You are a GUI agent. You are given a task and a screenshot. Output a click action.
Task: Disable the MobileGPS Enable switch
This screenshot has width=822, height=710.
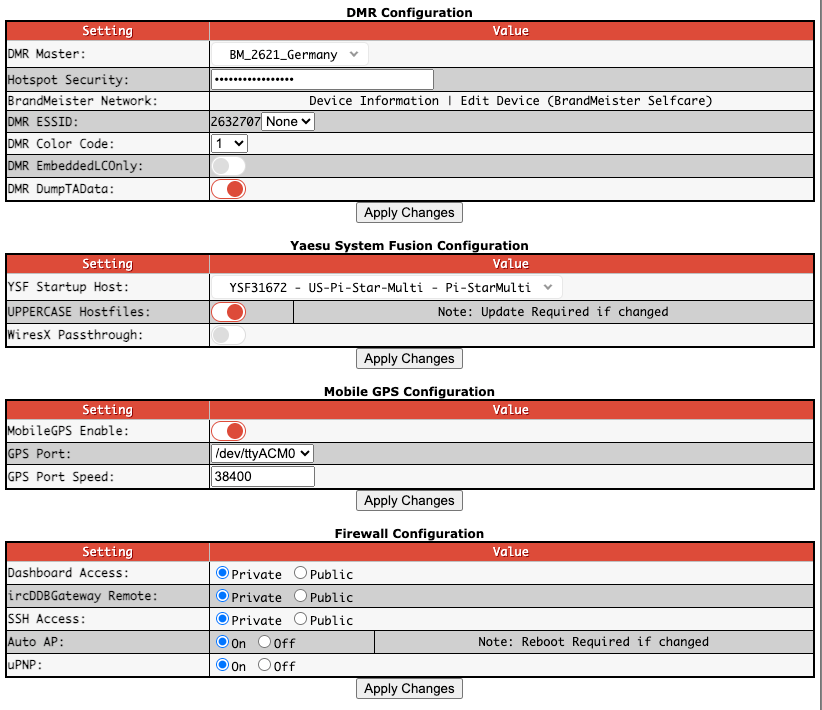[x=228, y=431]
